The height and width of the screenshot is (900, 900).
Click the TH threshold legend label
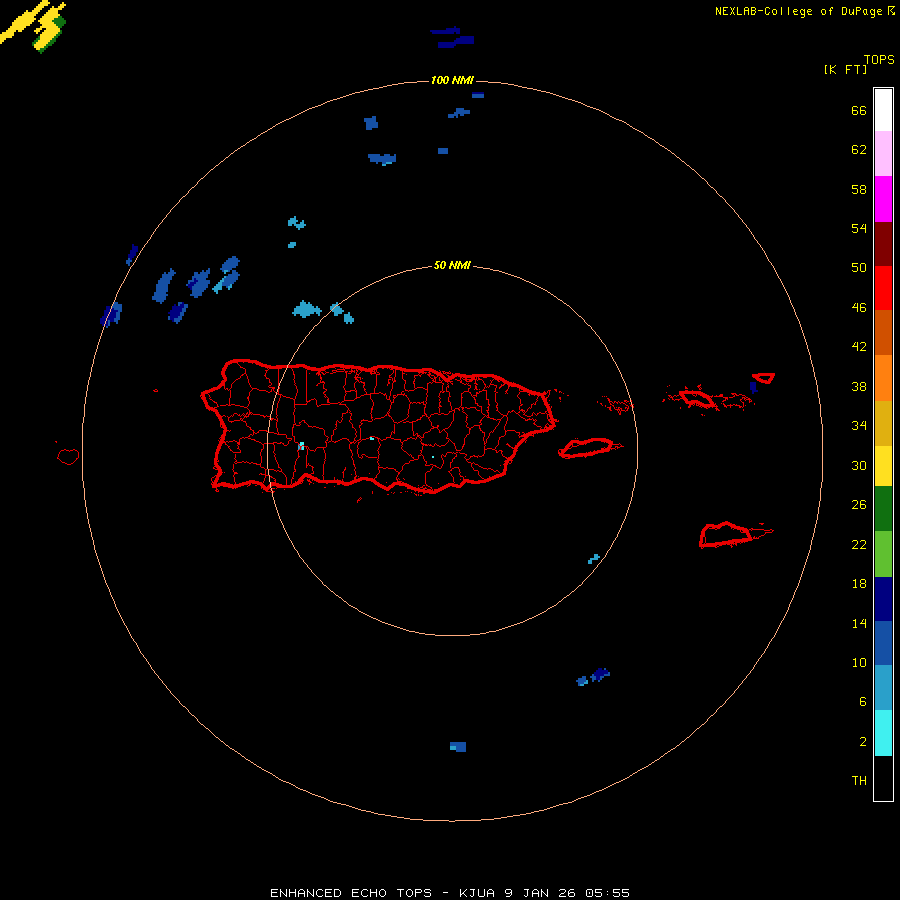point(859,781)
